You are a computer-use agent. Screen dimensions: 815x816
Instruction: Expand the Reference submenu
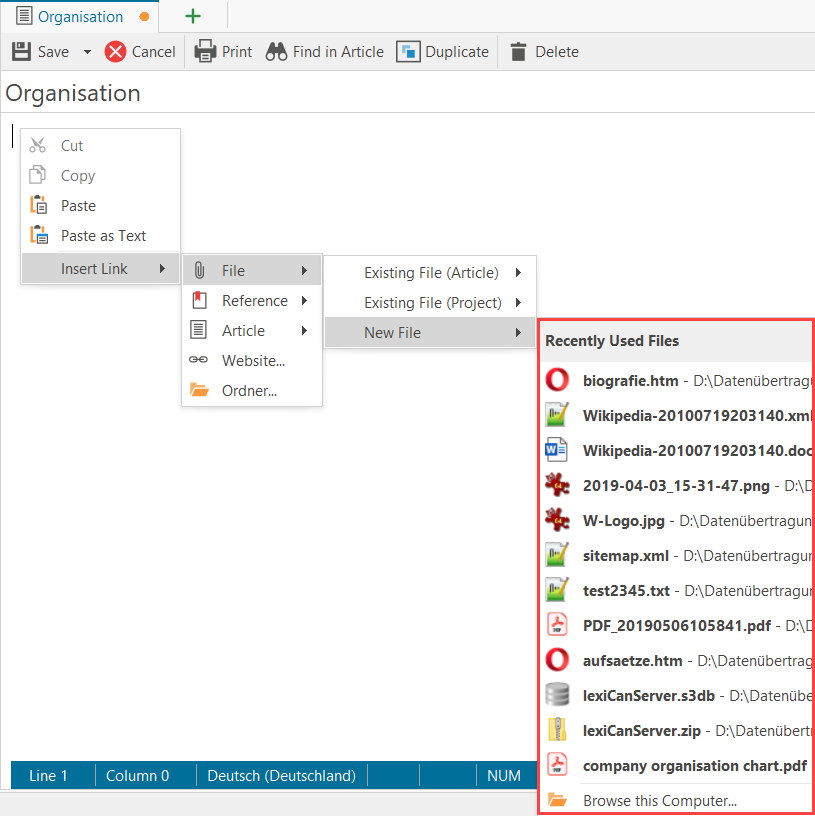click(x=254, y=301)
